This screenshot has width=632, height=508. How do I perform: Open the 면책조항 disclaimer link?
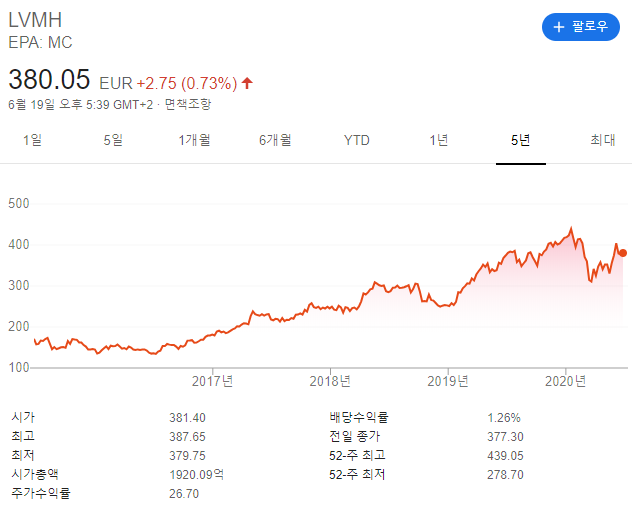pos(188,104)
